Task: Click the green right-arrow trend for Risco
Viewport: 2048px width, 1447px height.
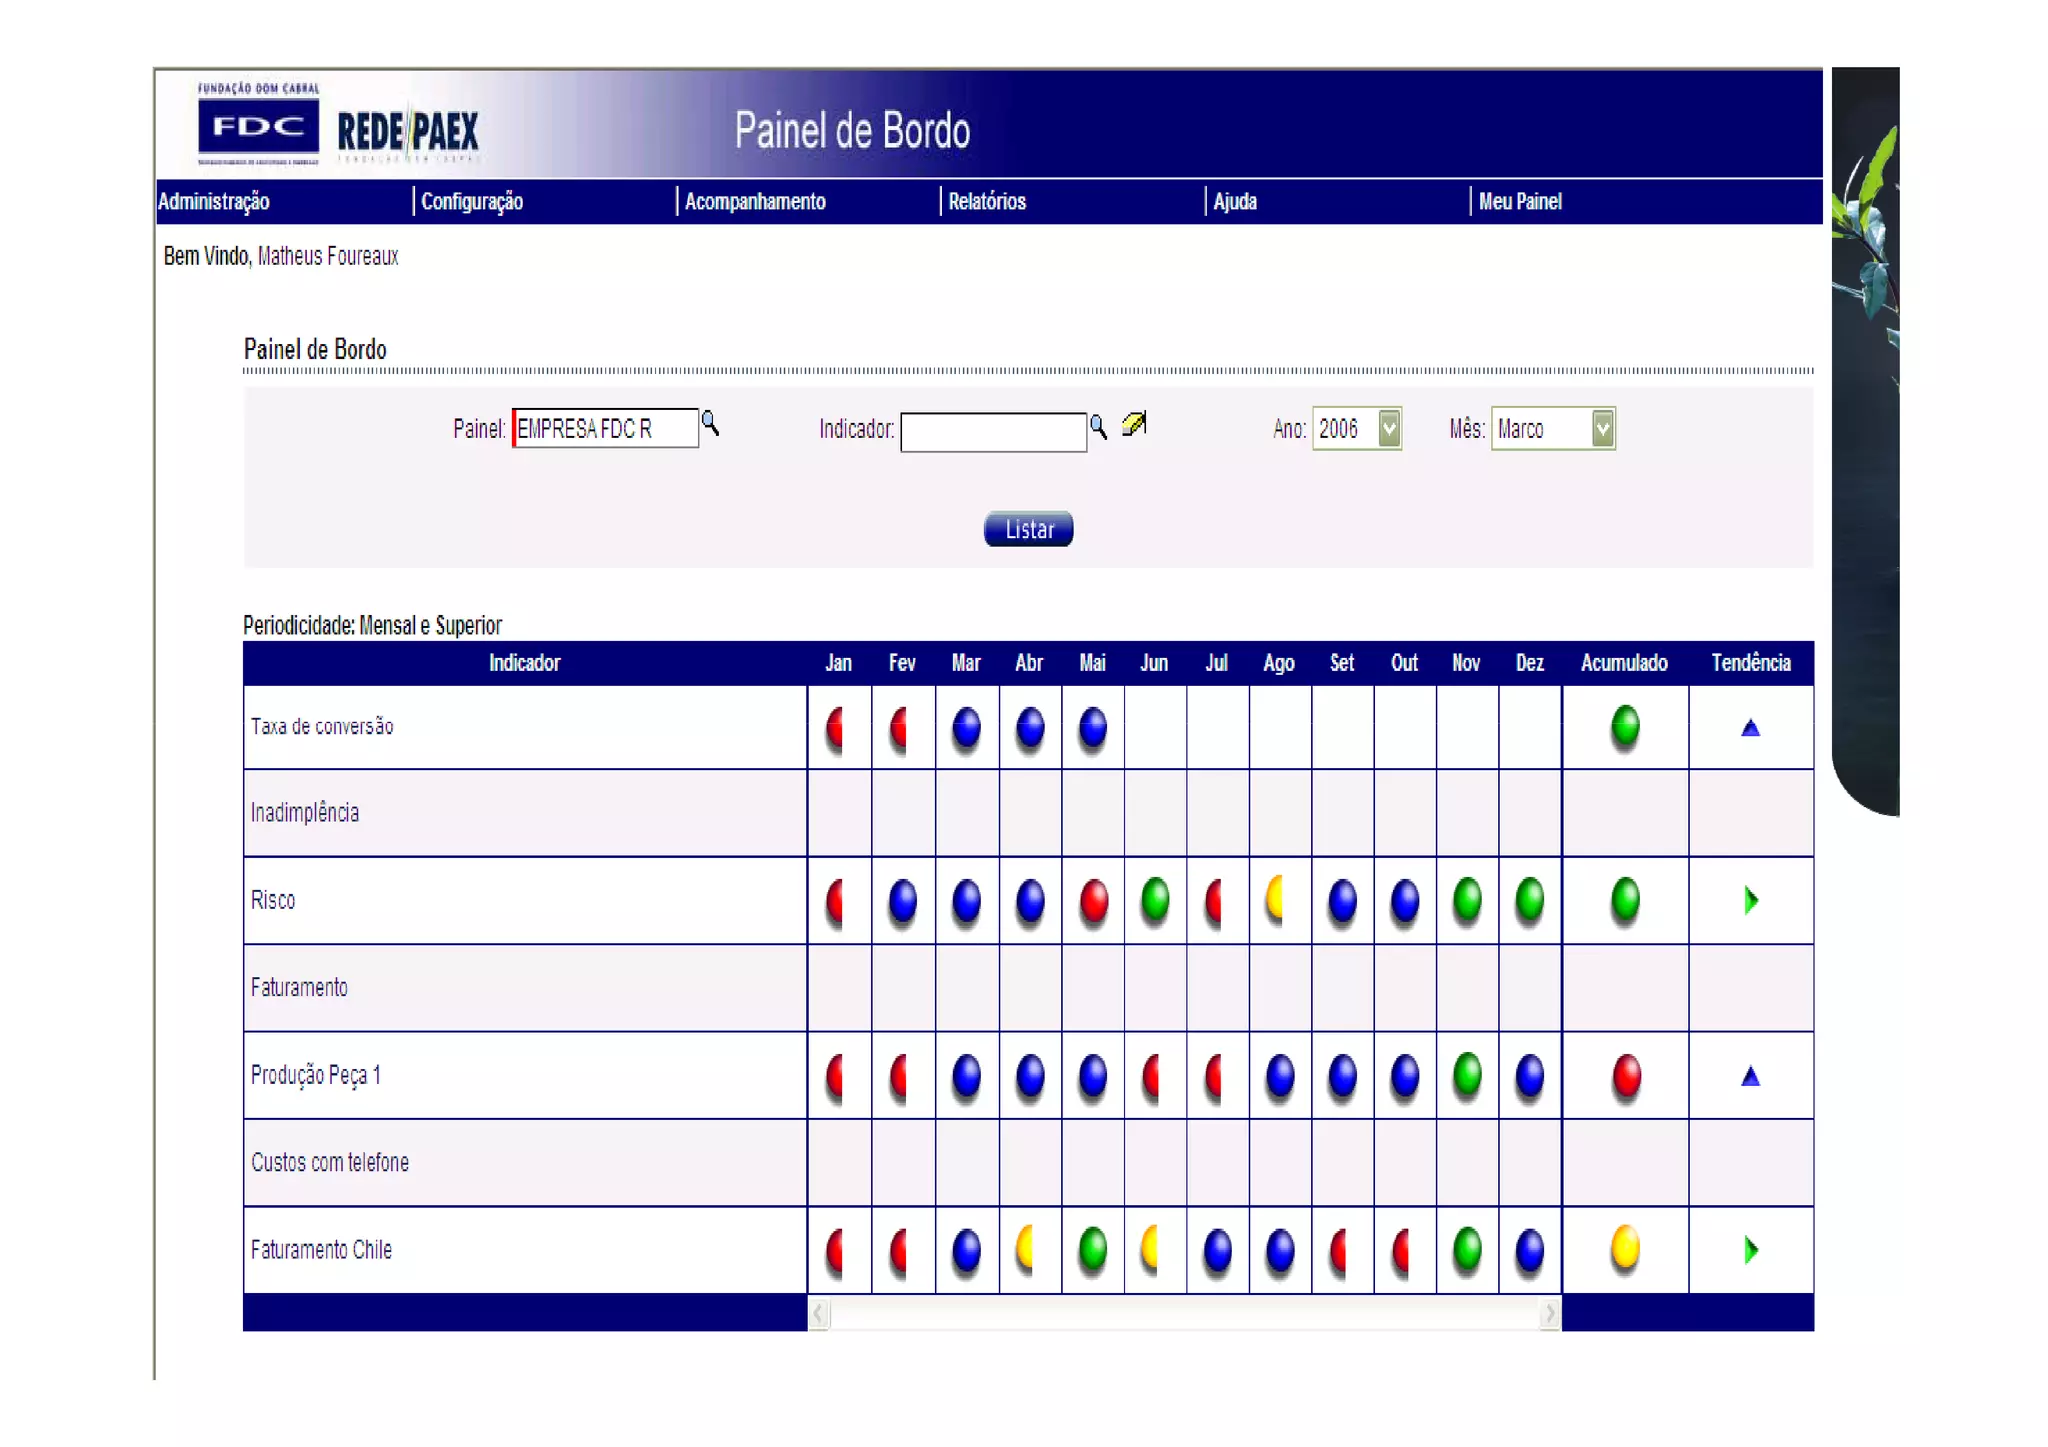Action: point(1750,900)
